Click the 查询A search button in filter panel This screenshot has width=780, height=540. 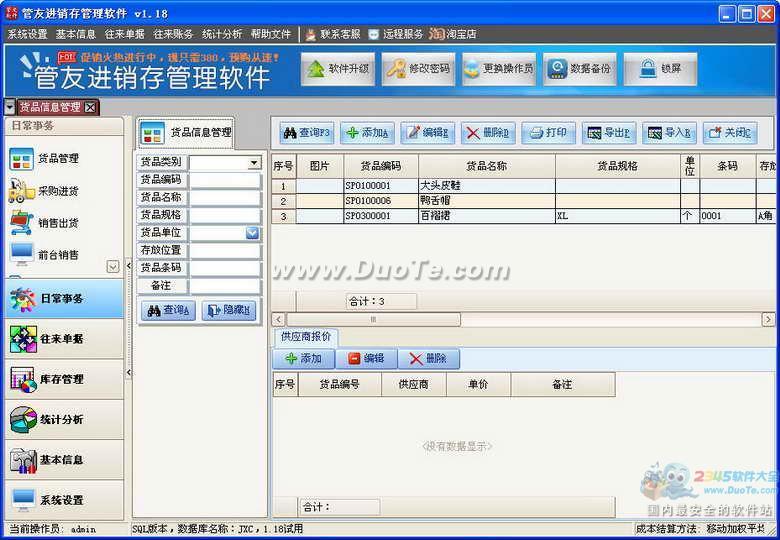(169, 310)
